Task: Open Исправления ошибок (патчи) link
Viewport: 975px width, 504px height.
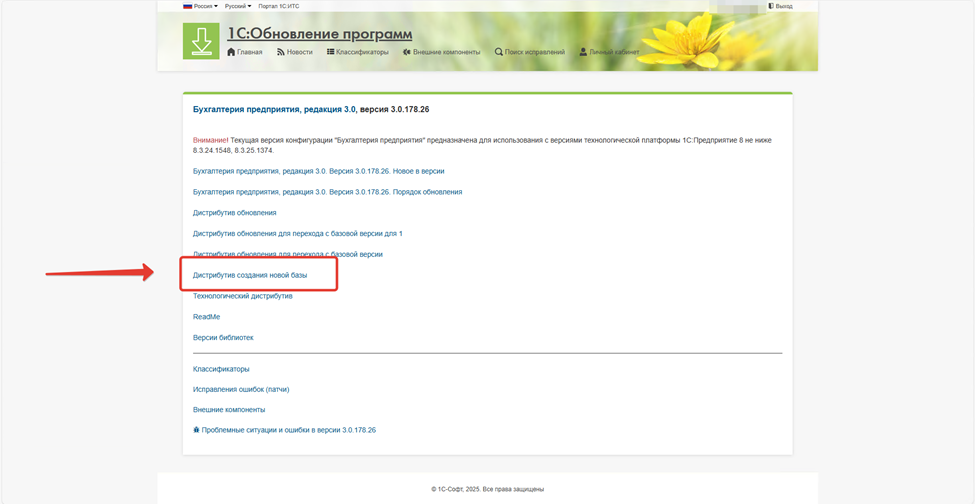Action: pos(242,390)
